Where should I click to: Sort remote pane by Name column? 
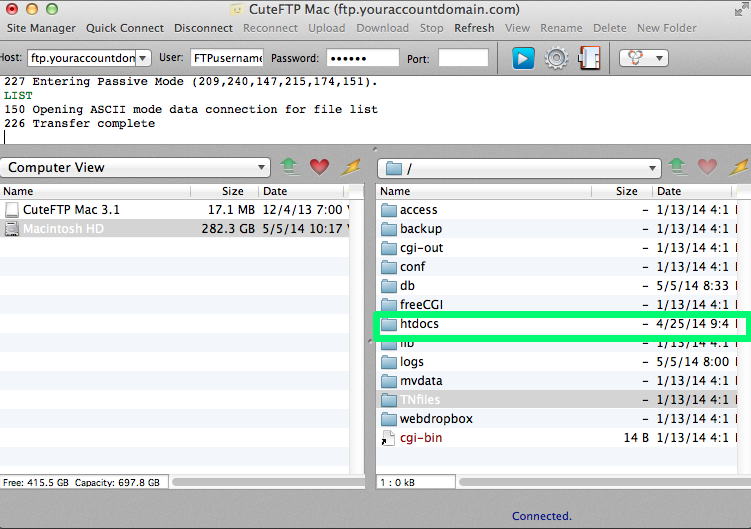tap(484, 191)
